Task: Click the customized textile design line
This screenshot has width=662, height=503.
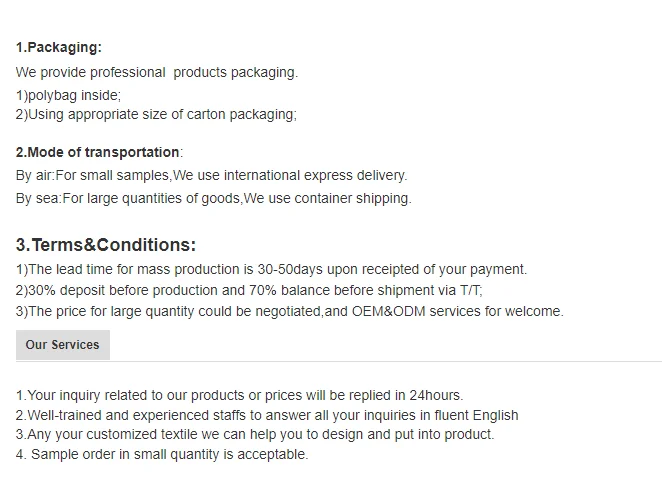Action: pyautogui.click(x=255, y=434)
